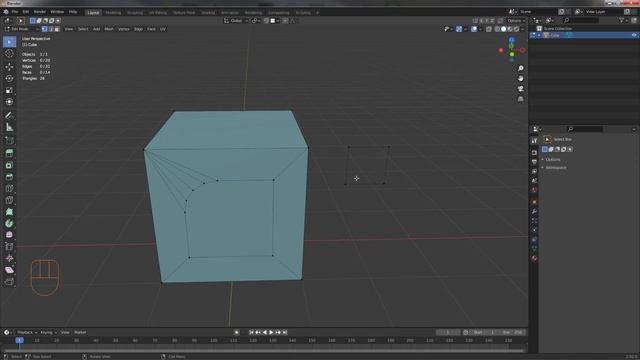Open the Edit Mode dropdown
Viewport: 640px width, 360px height.
[x=22, y=29]
